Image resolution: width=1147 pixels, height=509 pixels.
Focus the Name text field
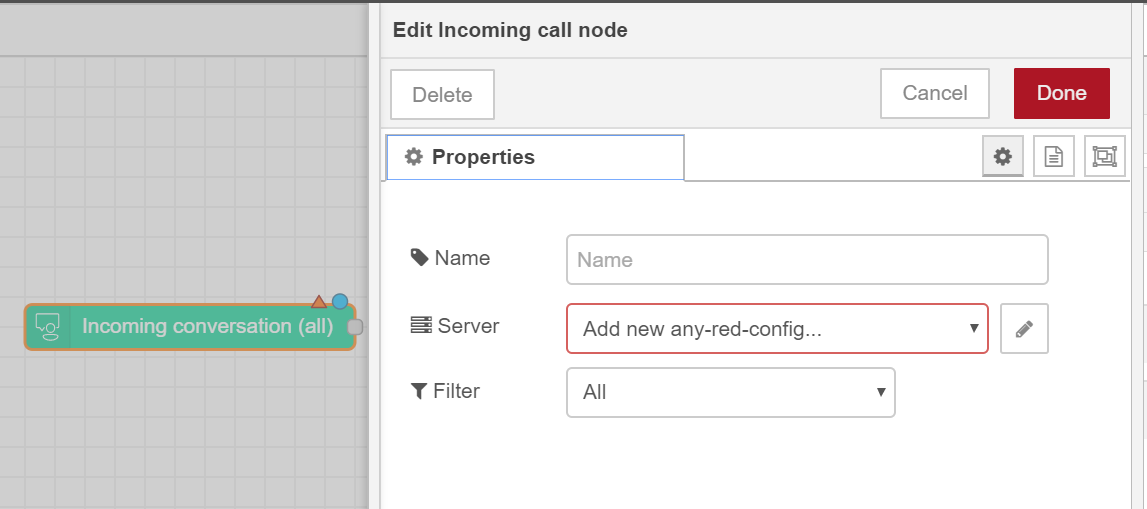pos(807,260)
